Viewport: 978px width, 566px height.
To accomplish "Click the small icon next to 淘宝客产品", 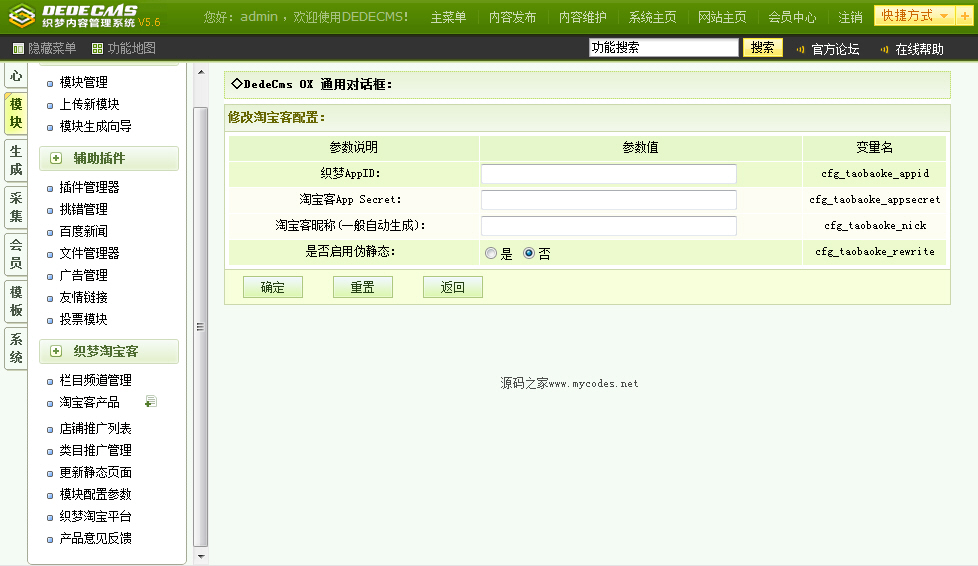I will 150,401.
